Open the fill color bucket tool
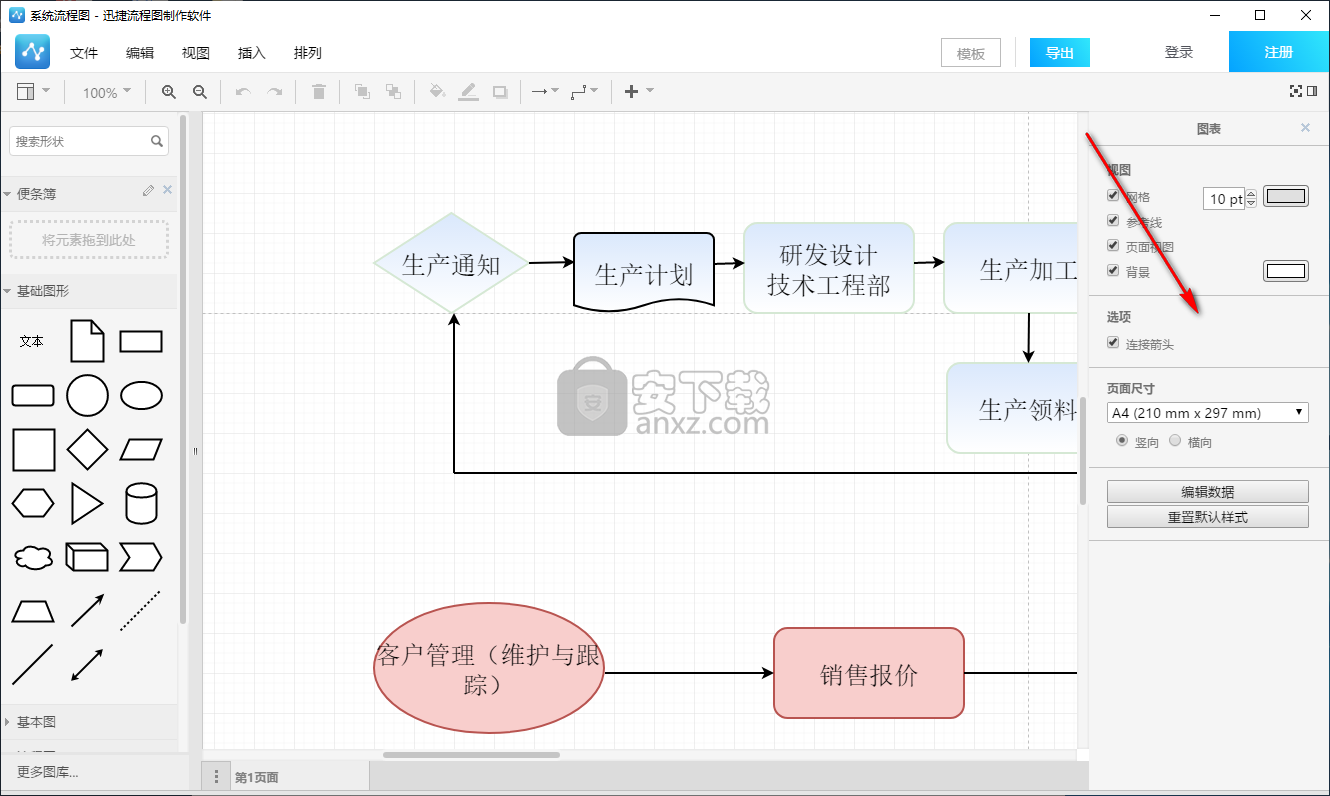 coord(437,92)
